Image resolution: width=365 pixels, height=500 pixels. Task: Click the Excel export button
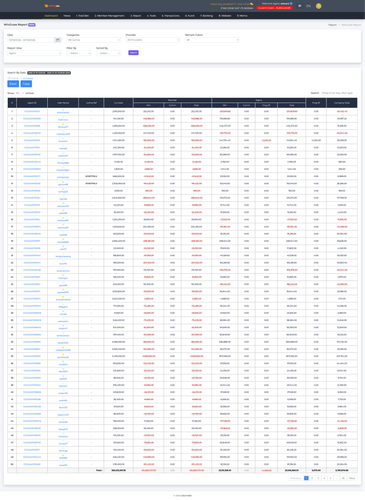pyautogui.click(x=13, y=84)
